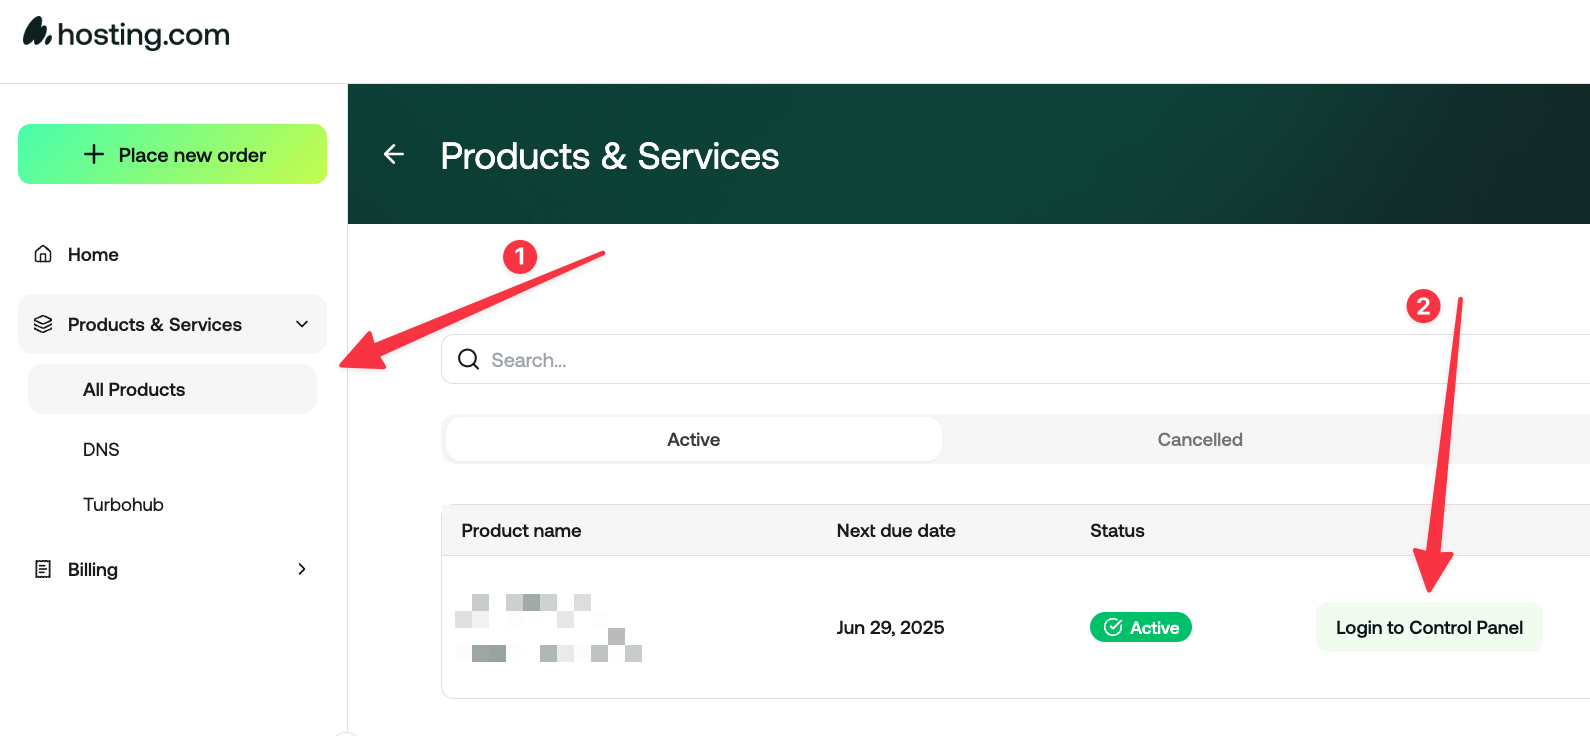The image size is (1590, 736).
Task: Click Place new order button
Action: (x=172, y=154)
